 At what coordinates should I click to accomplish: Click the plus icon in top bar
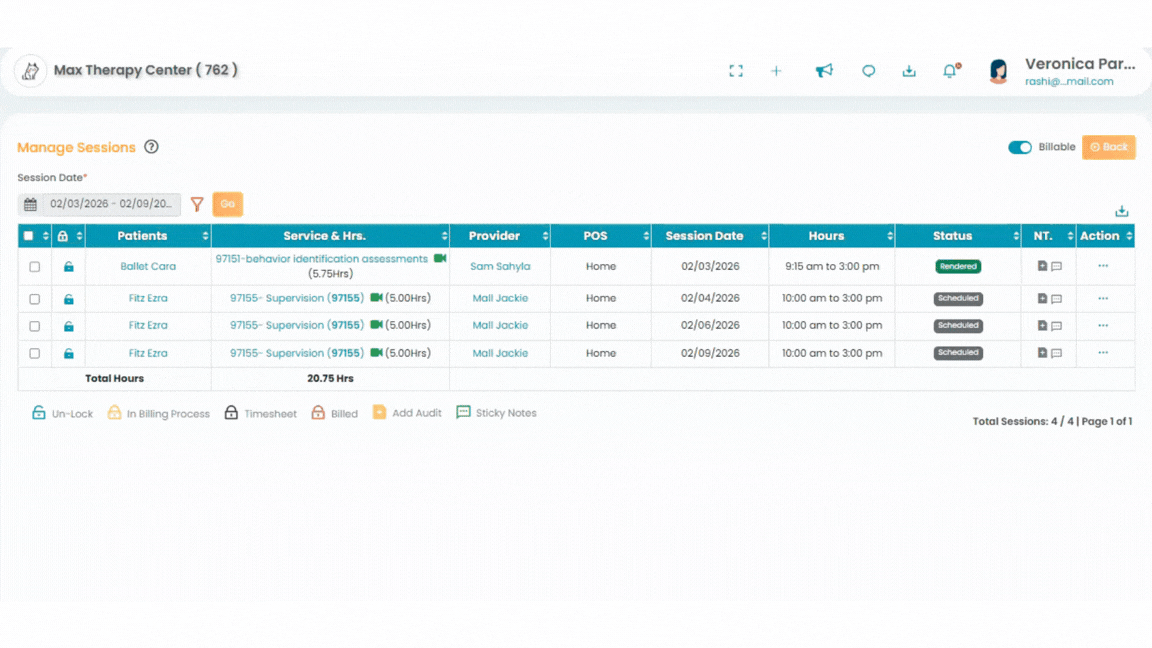tap(776, 71)
